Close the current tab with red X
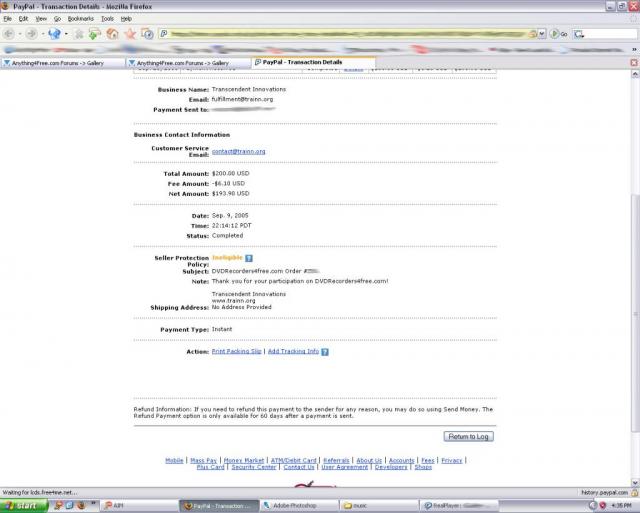This screenshot has height=513, width=640. [x=634, y=62]
